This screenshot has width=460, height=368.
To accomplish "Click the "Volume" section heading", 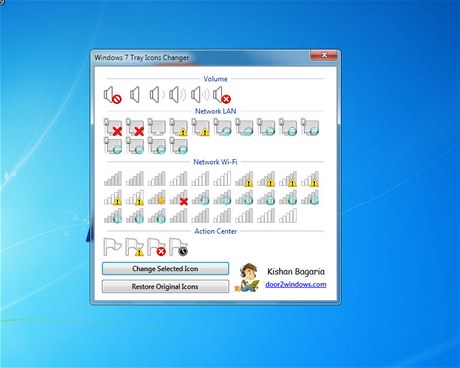I will (x=215, y=79).
